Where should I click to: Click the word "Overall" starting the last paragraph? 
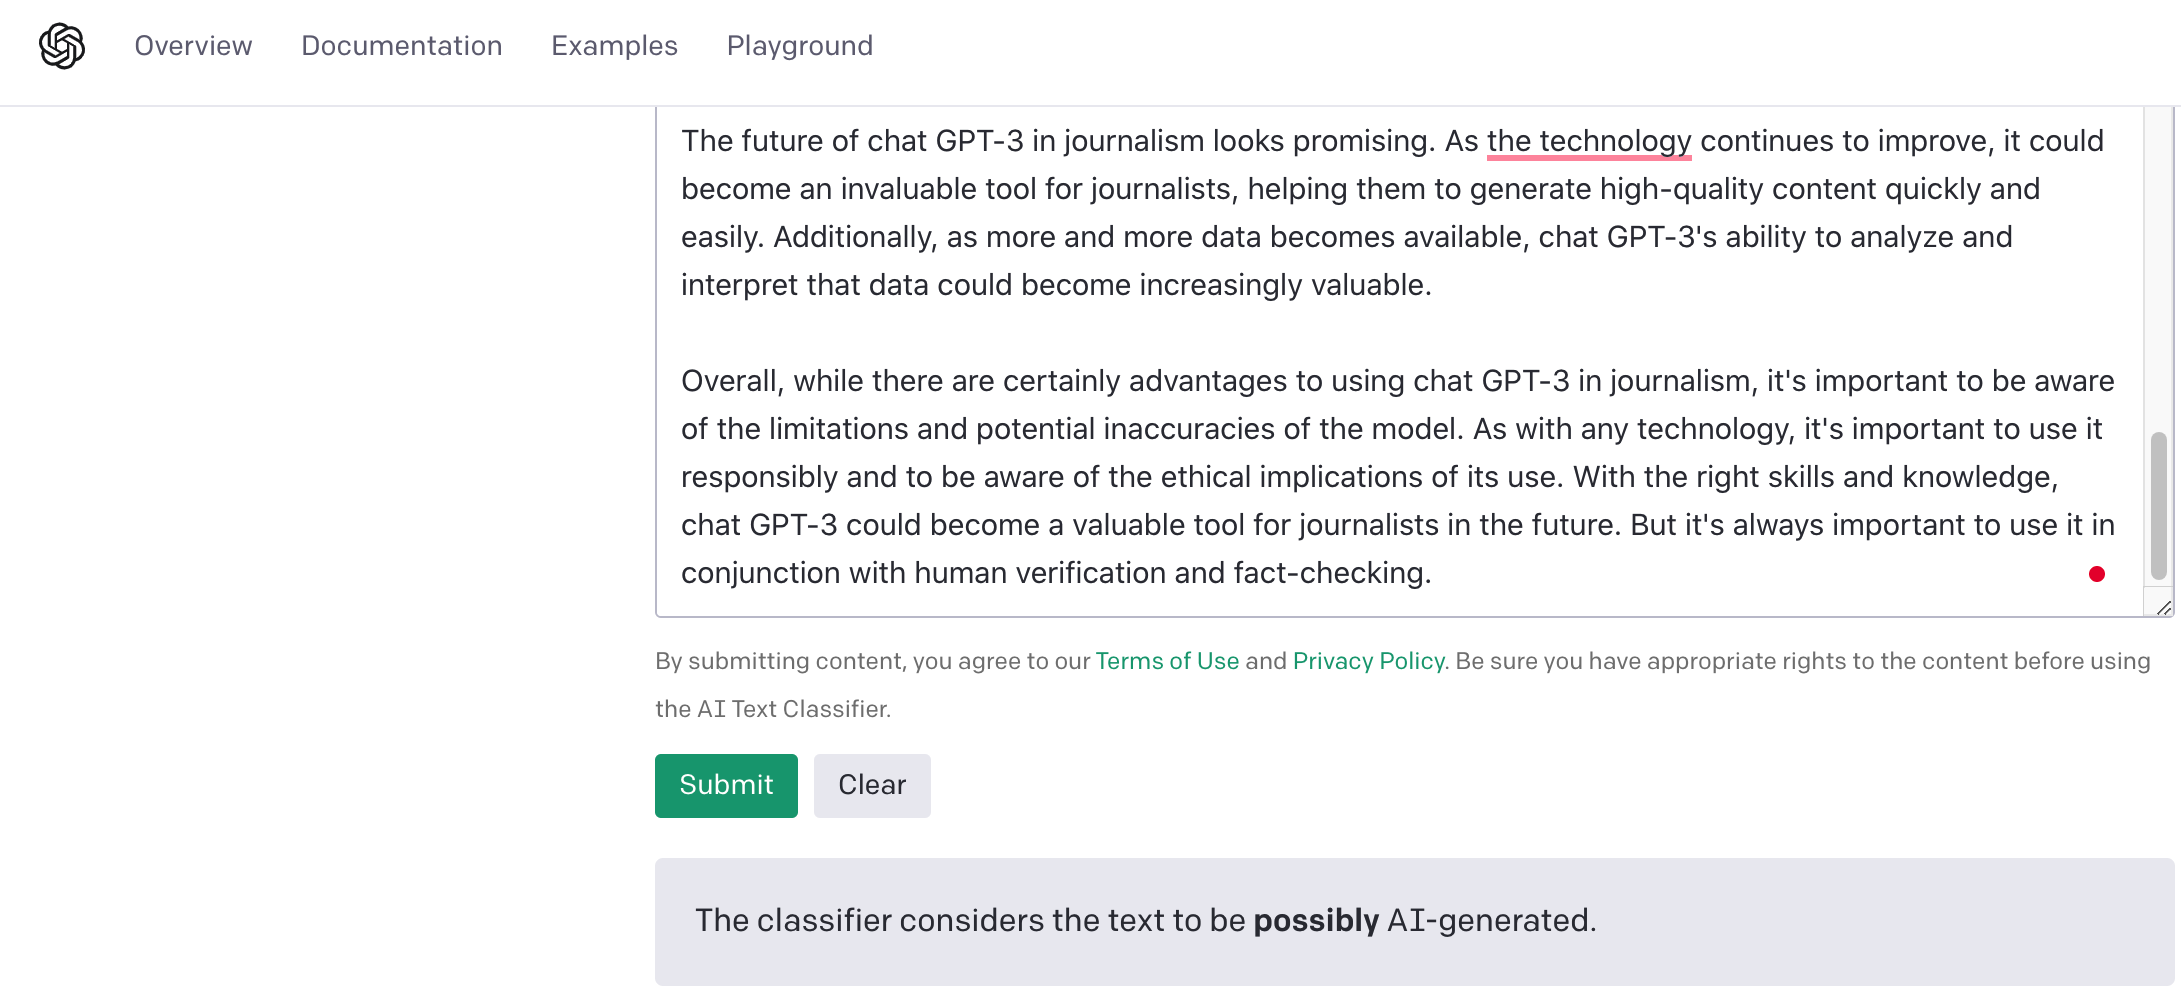(731, 381)
